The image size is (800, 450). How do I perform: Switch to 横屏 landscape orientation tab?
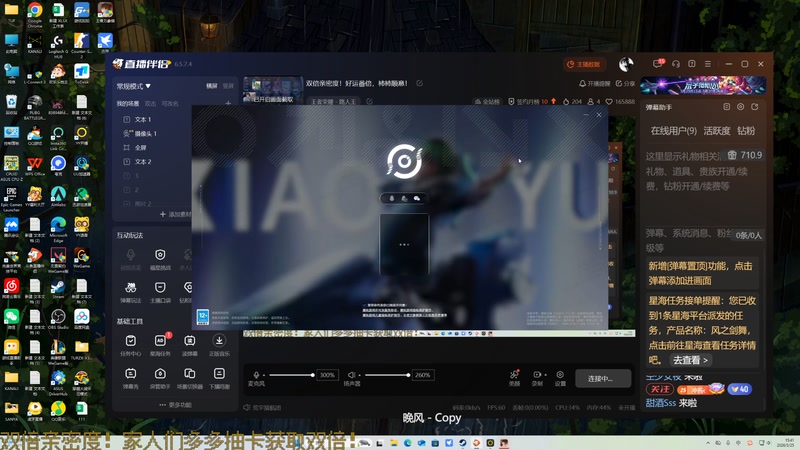212,86
